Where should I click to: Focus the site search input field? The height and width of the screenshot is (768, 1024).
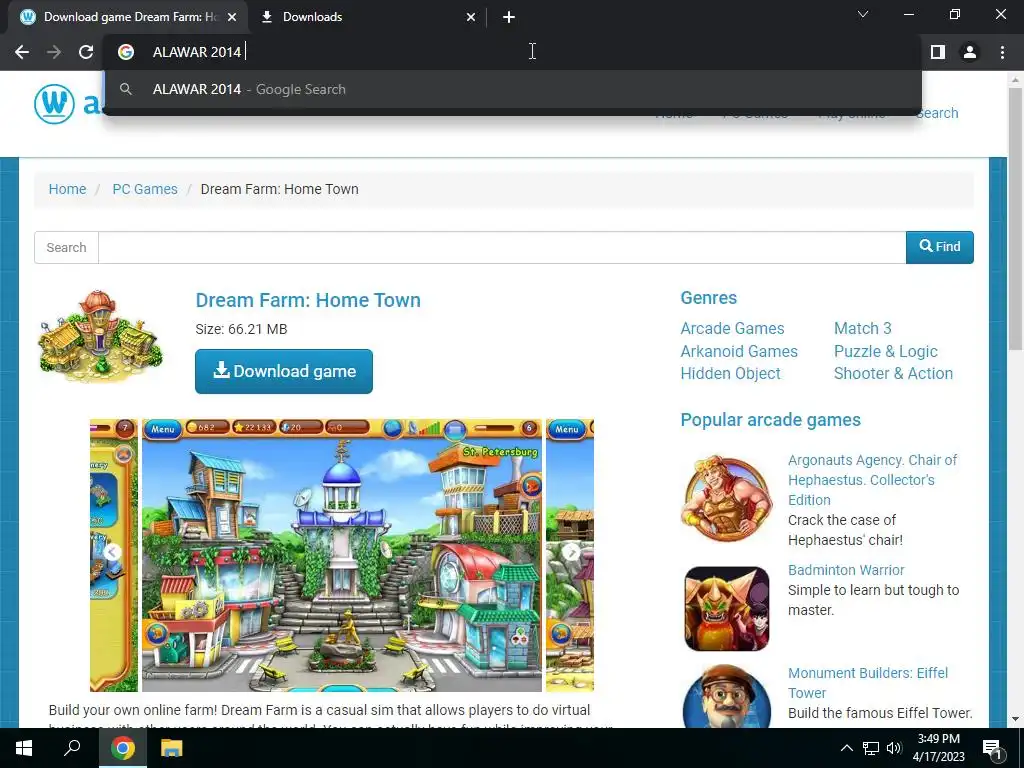502,248
